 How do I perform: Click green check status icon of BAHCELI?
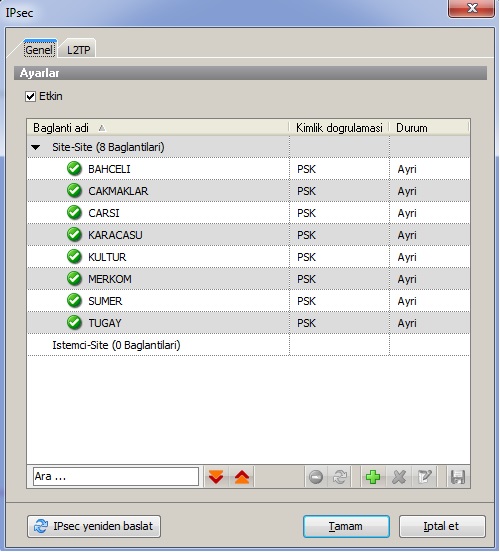(74, 169)
